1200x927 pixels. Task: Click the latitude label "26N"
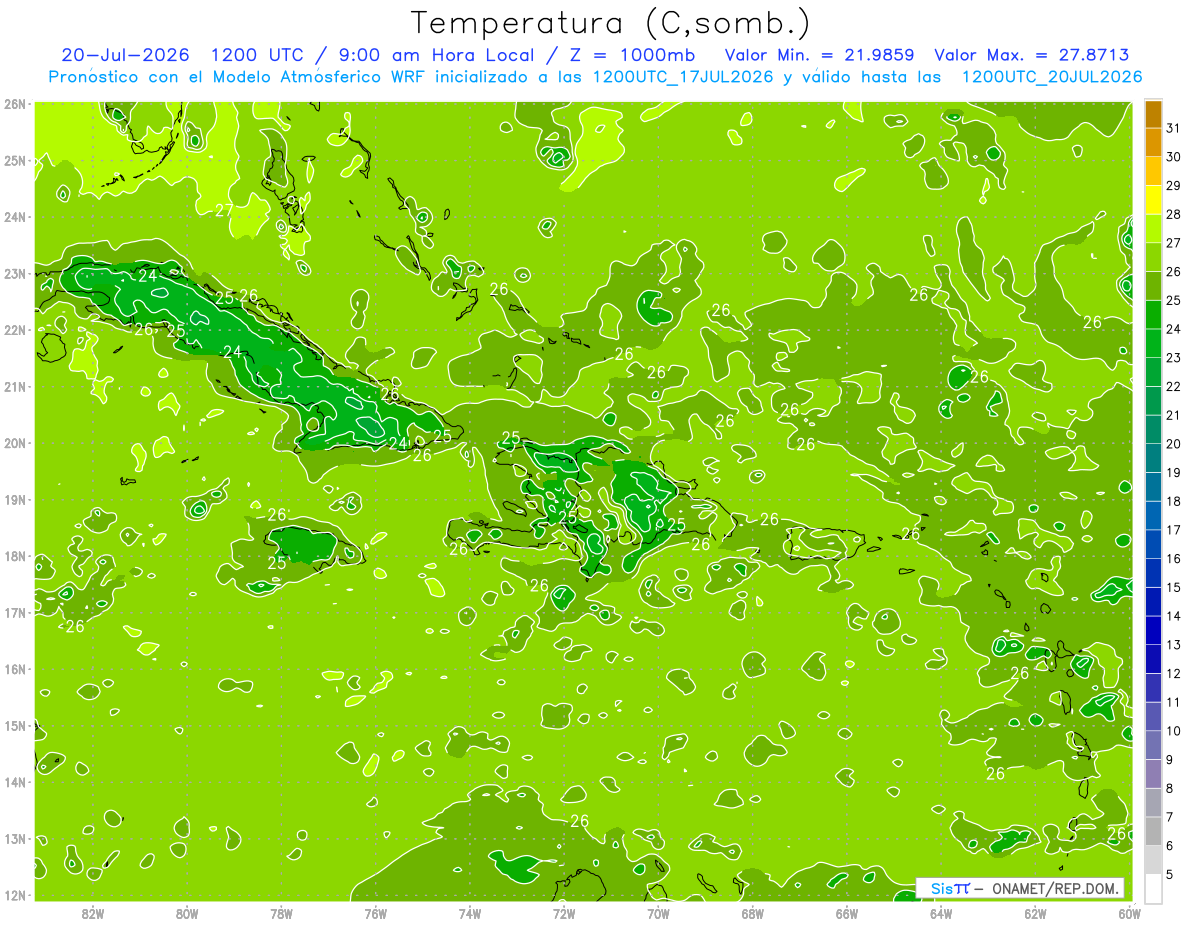point(15,104)
